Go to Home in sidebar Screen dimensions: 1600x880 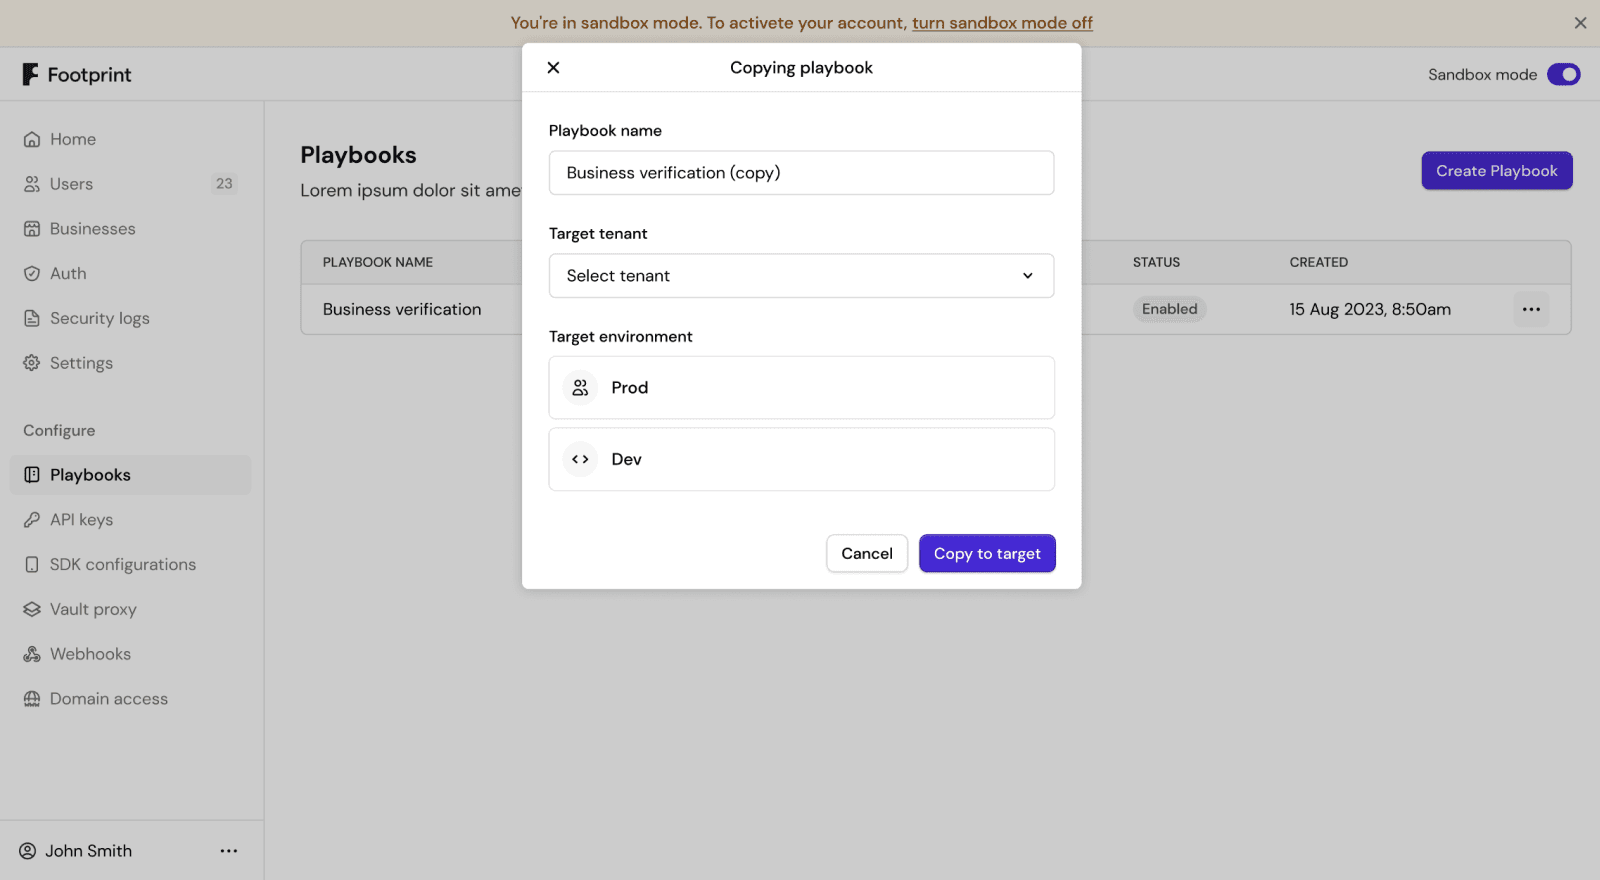(x=130, y=139)
